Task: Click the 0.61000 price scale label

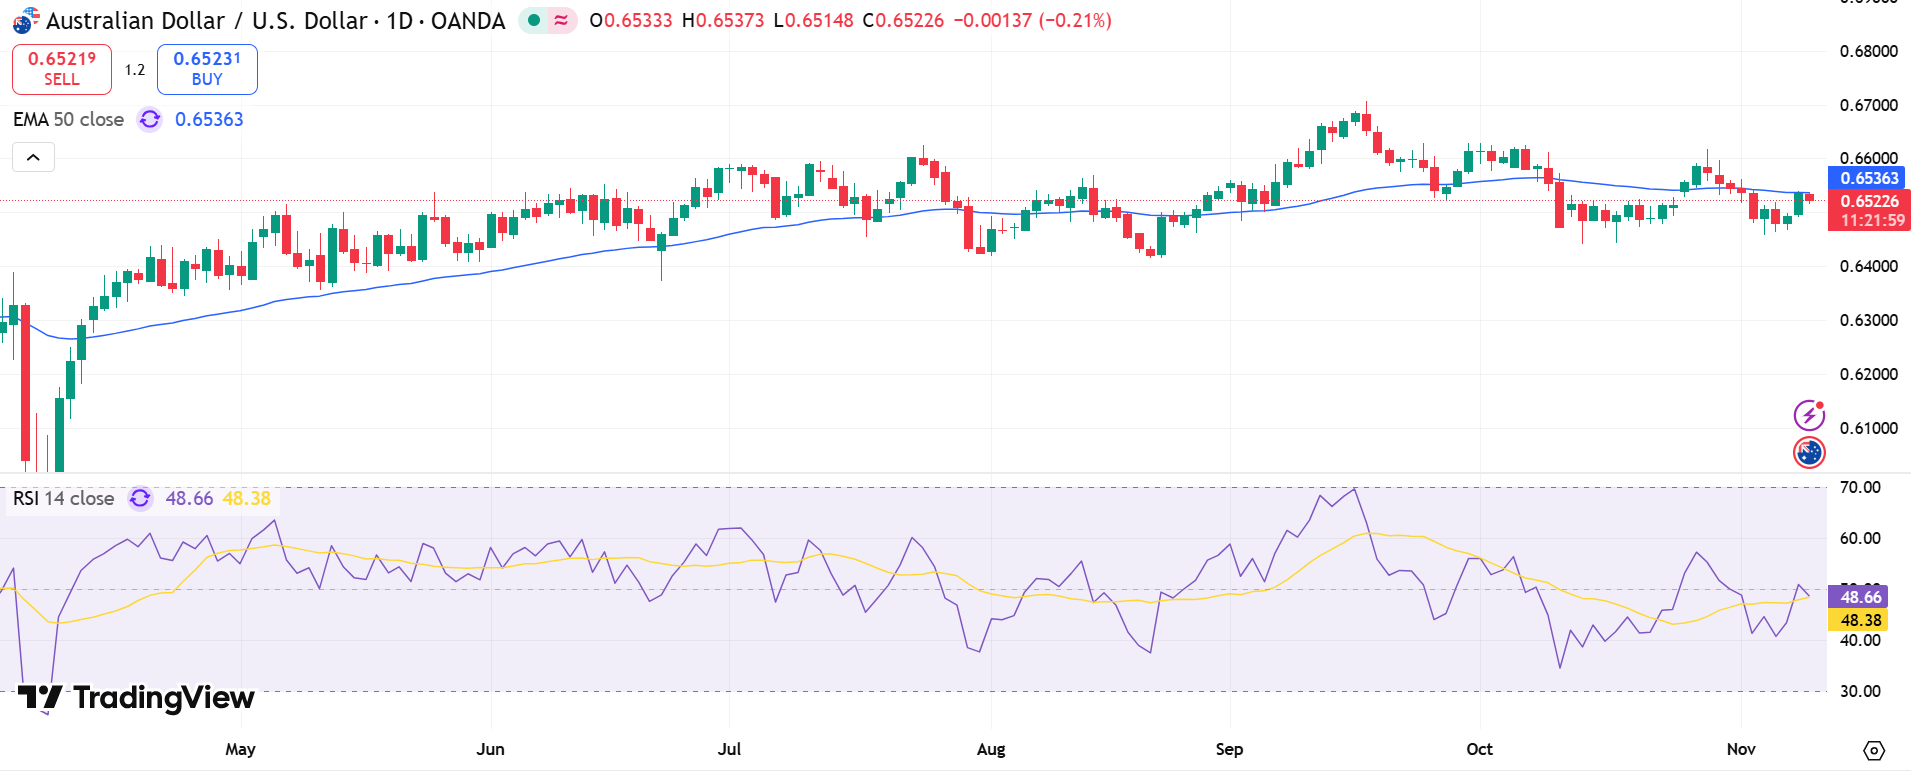Action: click(1868, 428)
